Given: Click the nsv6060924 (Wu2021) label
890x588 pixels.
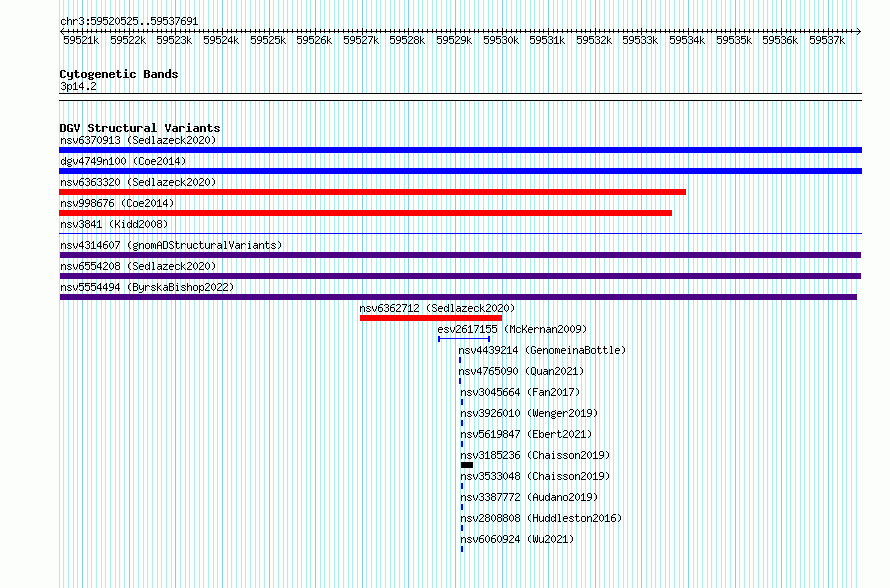Looking at the screenshot, I should coord(517,539).
